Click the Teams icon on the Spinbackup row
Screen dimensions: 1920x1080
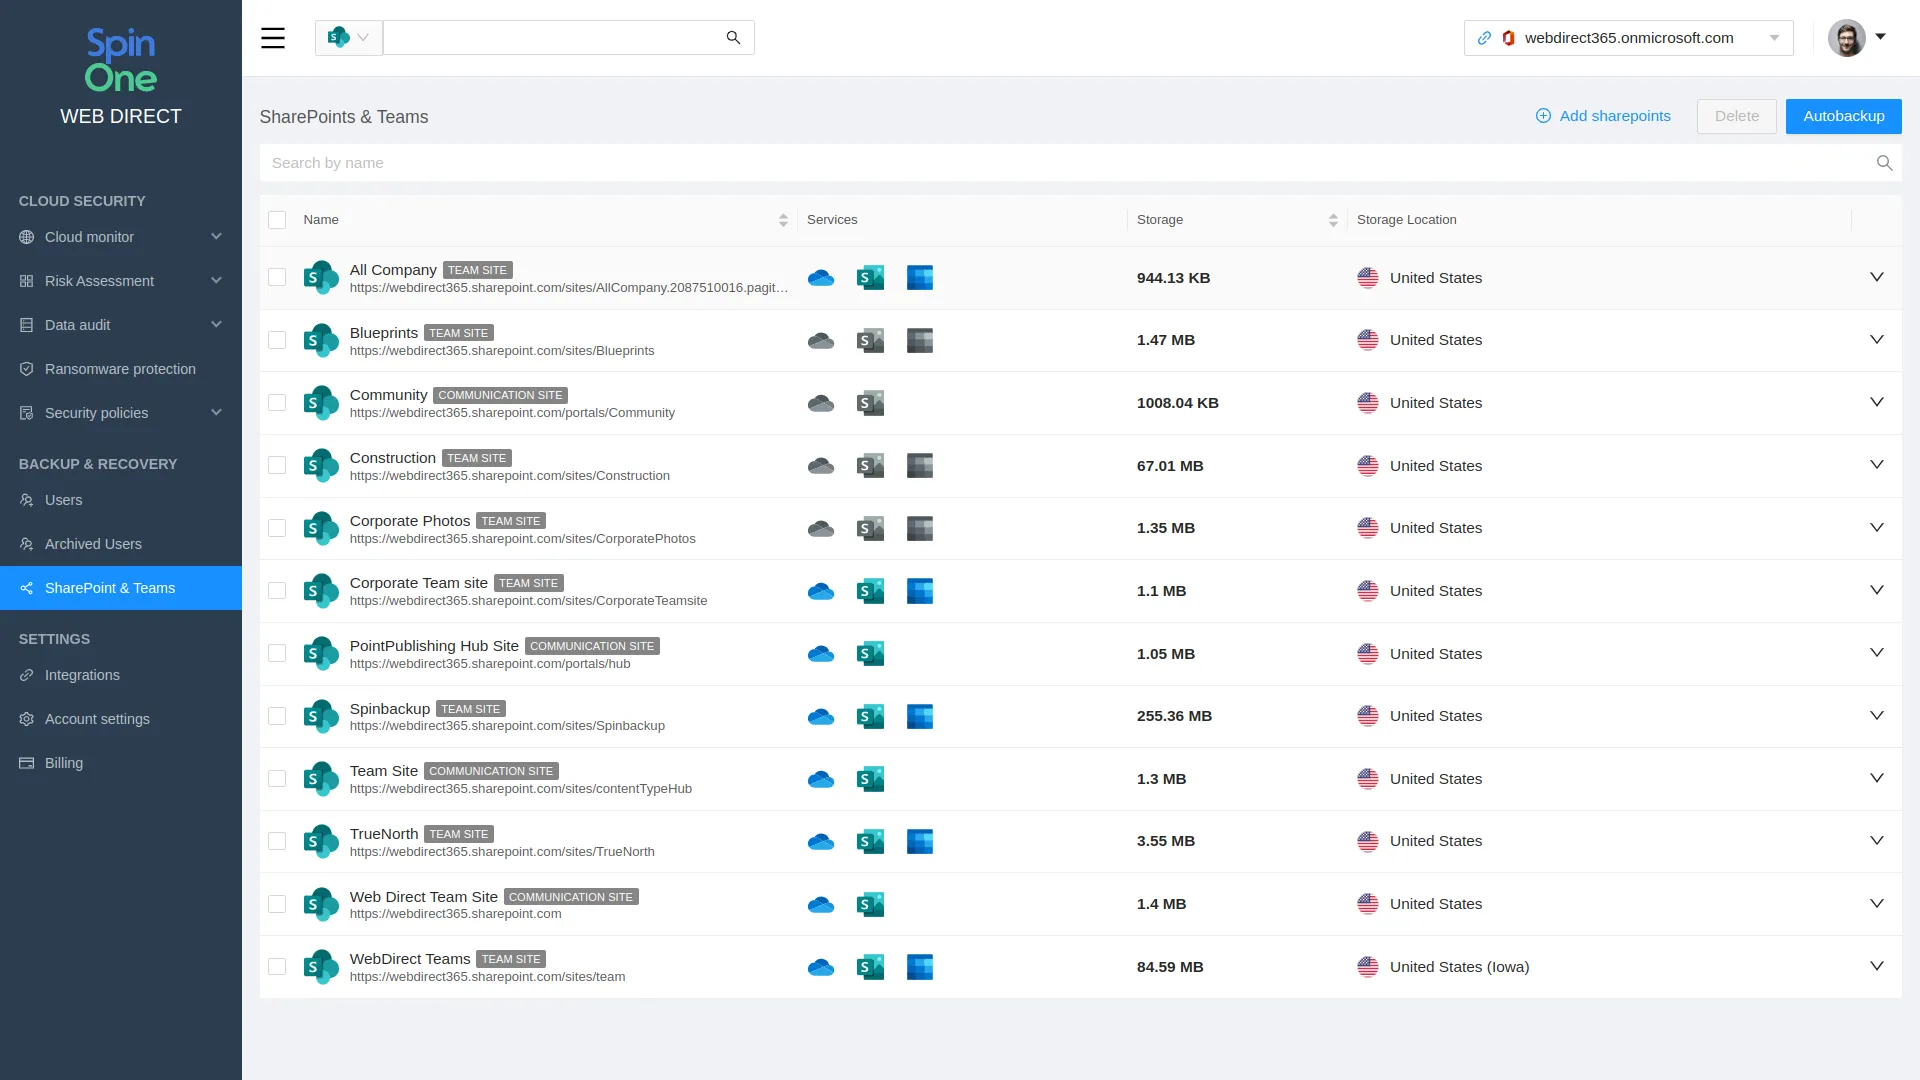920,716
